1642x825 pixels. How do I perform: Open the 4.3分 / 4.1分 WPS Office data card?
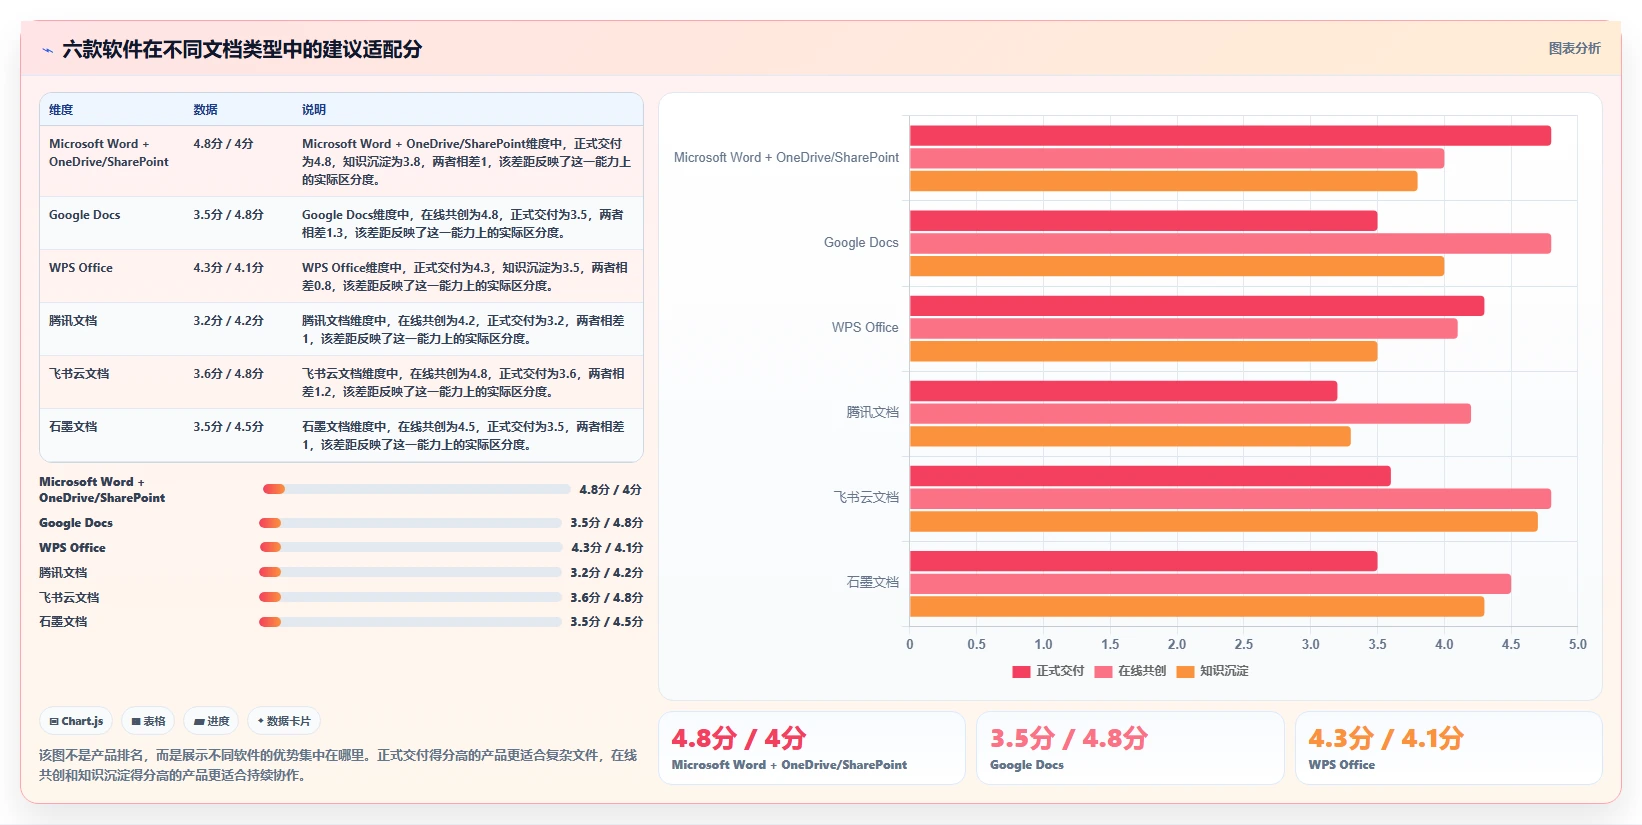click(1449, 748)
